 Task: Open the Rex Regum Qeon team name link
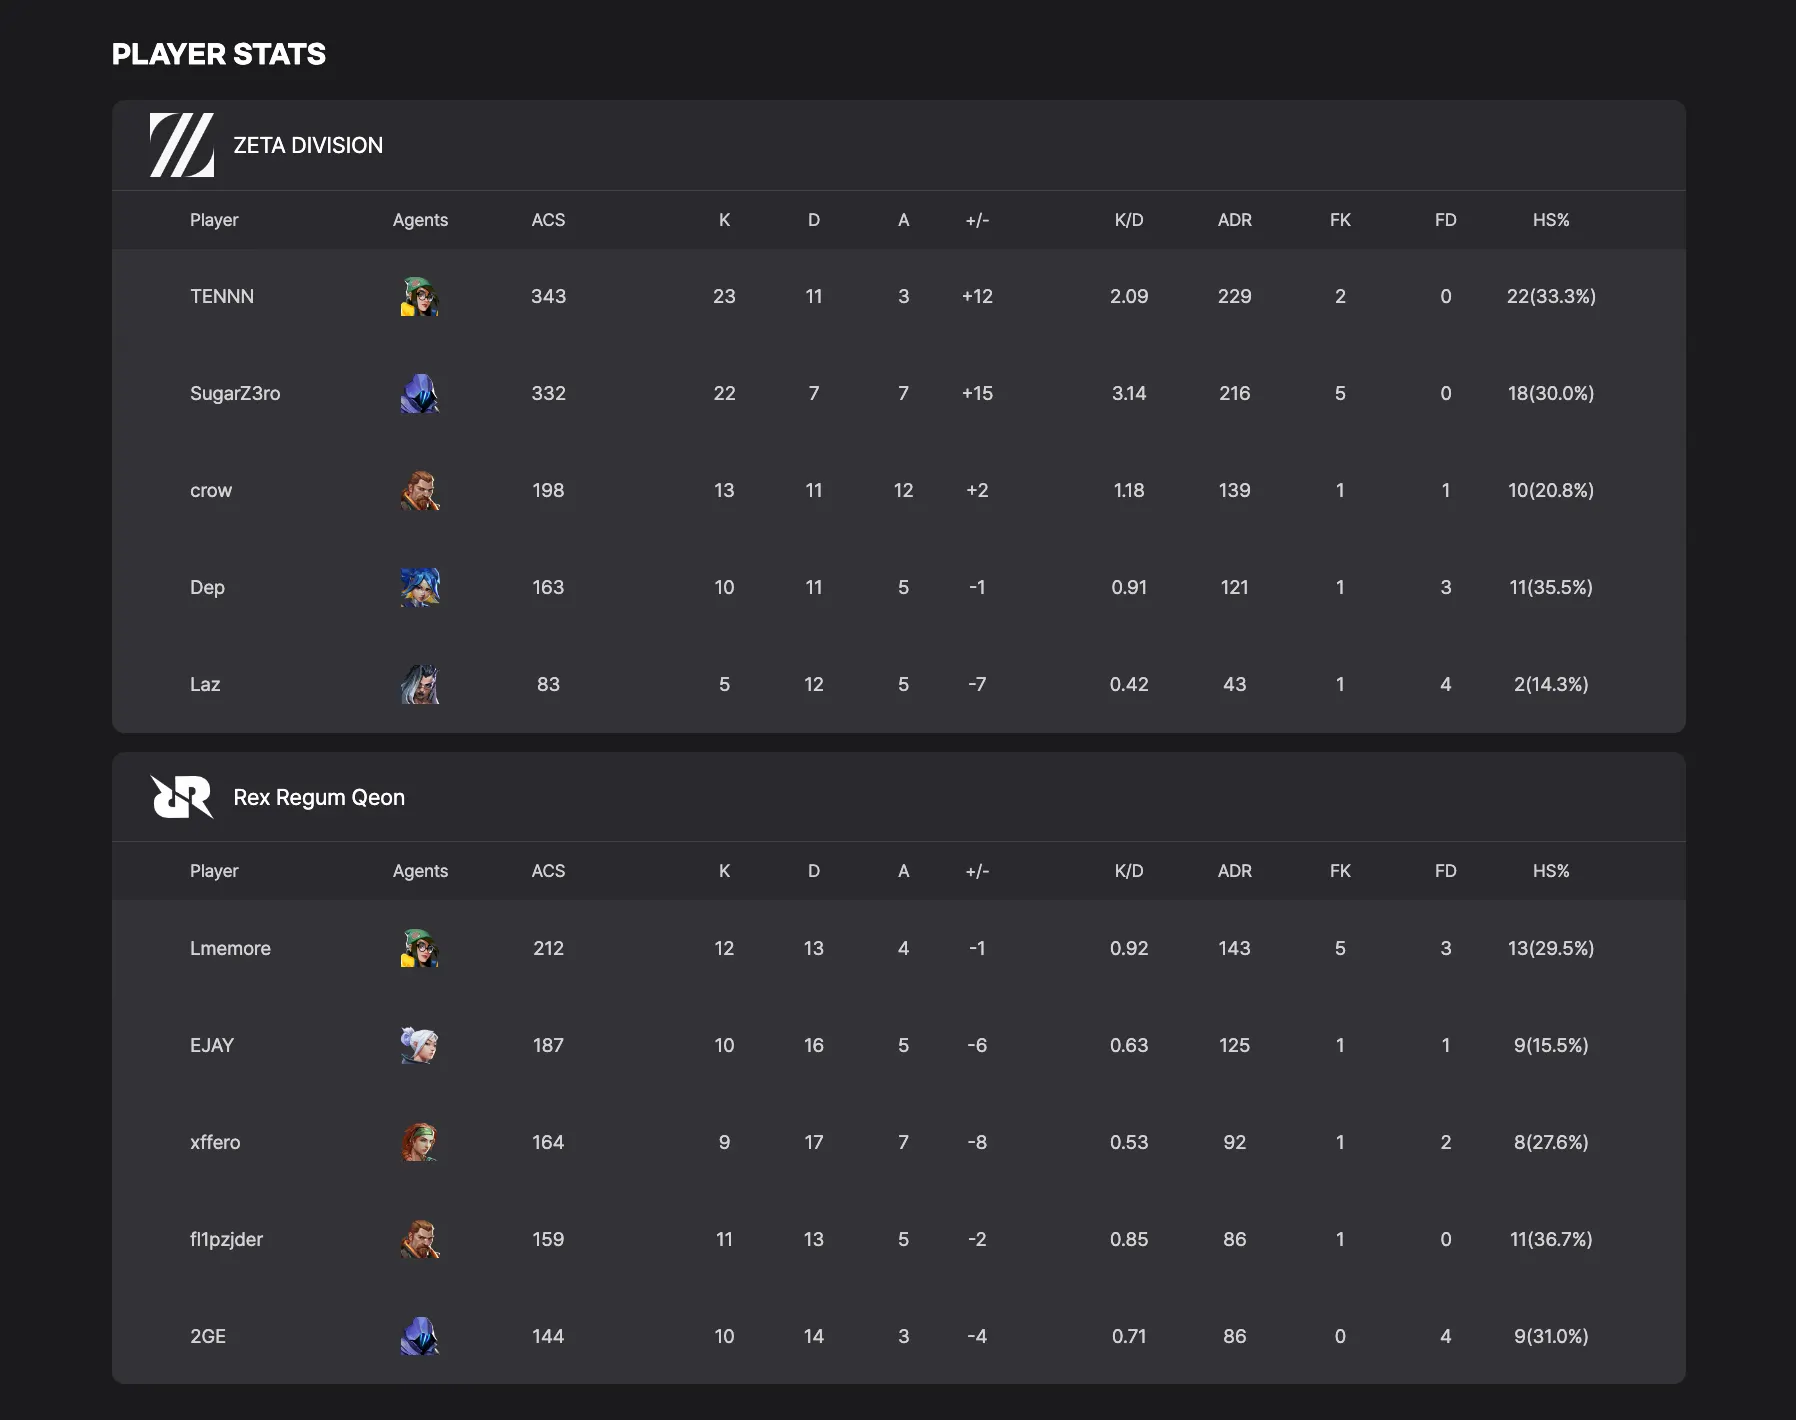319,798
